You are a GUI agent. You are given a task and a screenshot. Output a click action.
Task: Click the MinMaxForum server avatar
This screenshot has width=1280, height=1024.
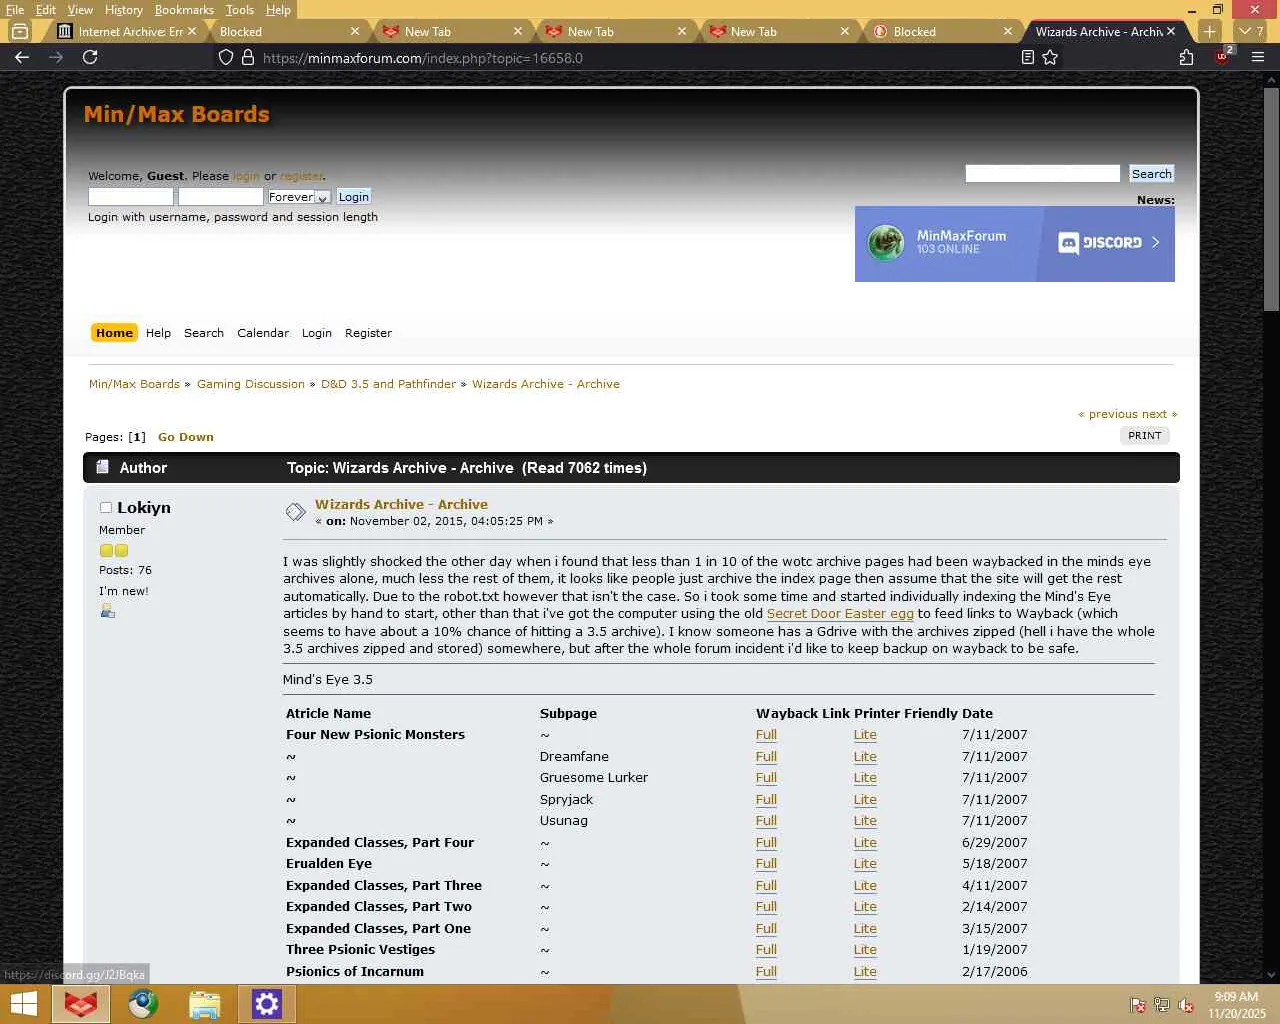click(x=885, y=243)
